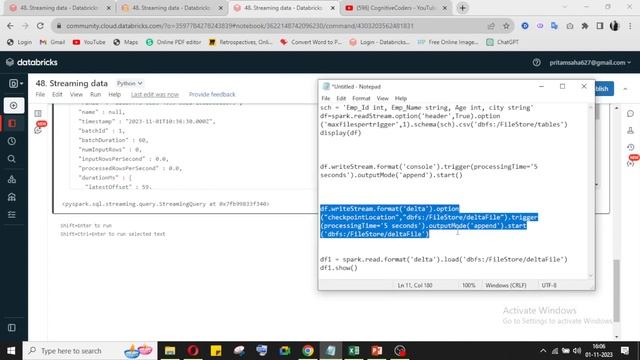Viewport: 640px width, 360px height.
Task: Open the Workspace notebook icon in sidebar
Action: point(12,123)
